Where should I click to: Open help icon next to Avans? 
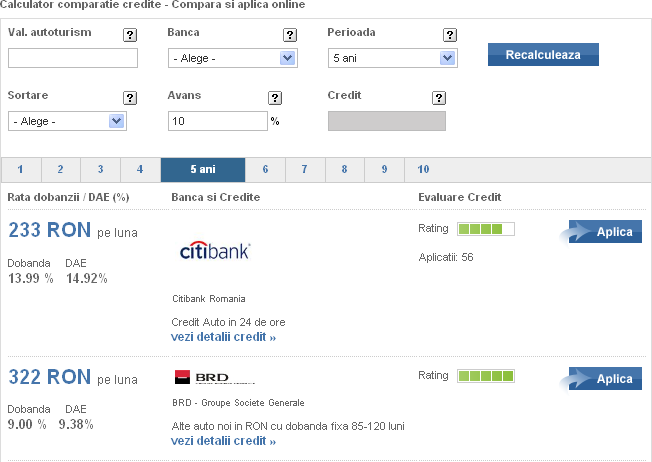275,98
